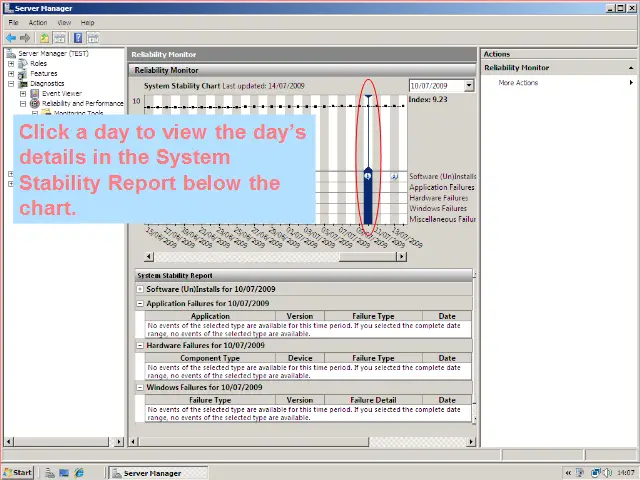
Task: Click the Back arrow toolbar icon
Action: (11, 38)
